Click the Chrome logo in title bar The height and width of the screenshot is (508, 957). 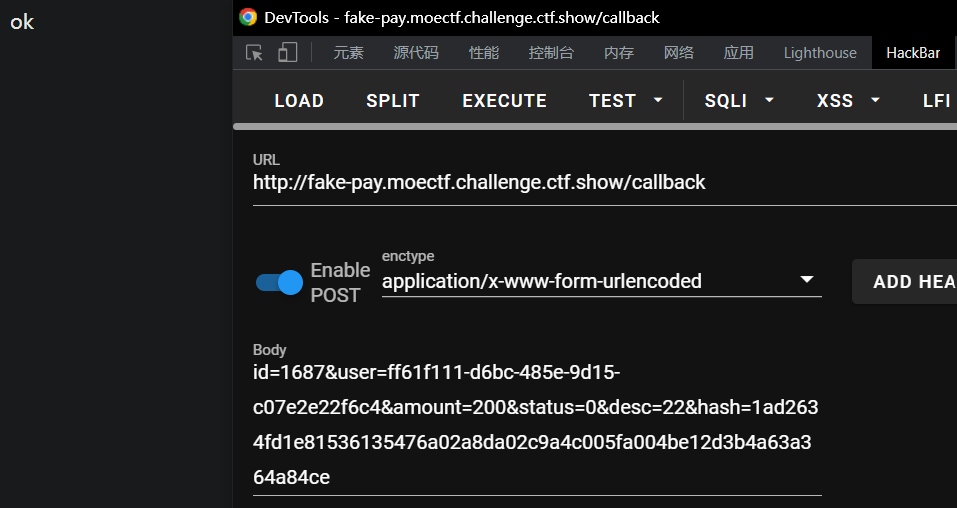click(248, 17)
